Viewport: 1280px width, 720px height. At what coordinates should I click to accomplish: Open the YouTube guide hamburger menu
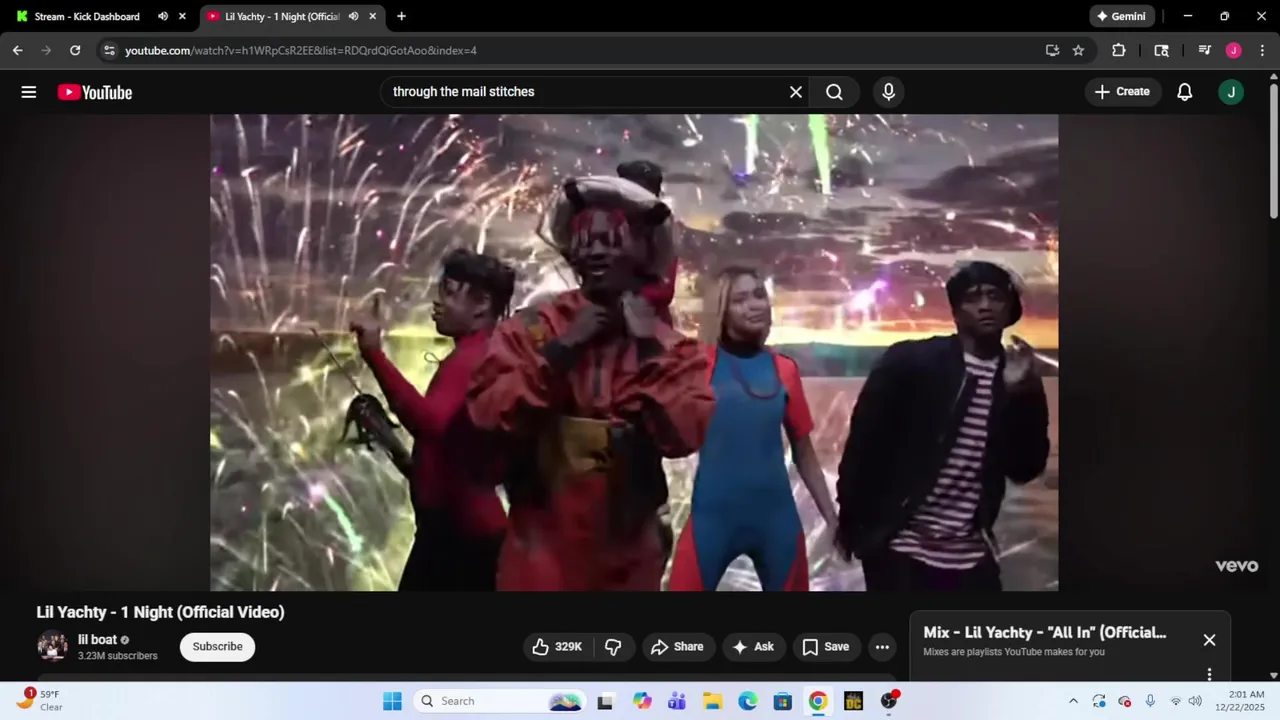(x=29, y=92)
